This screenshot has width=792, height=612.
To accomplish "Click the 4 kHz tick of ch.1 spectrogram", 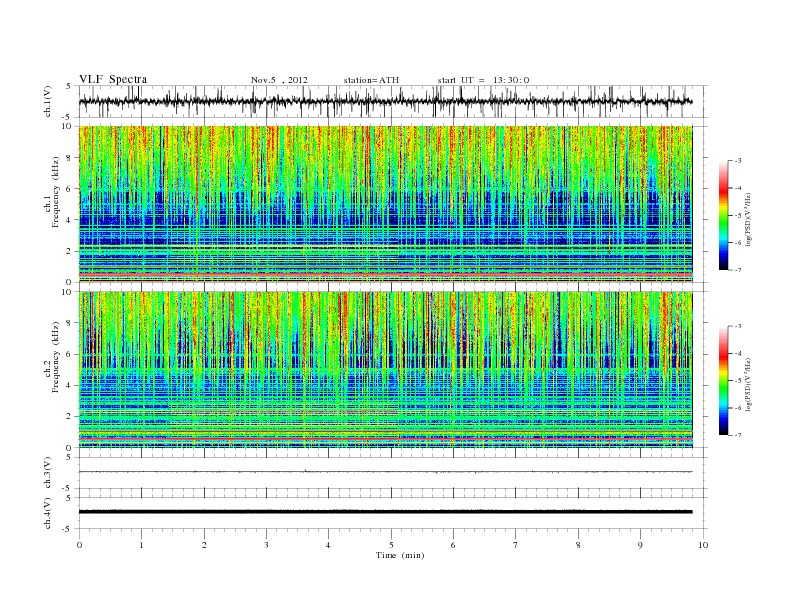I will click(69, 220).
